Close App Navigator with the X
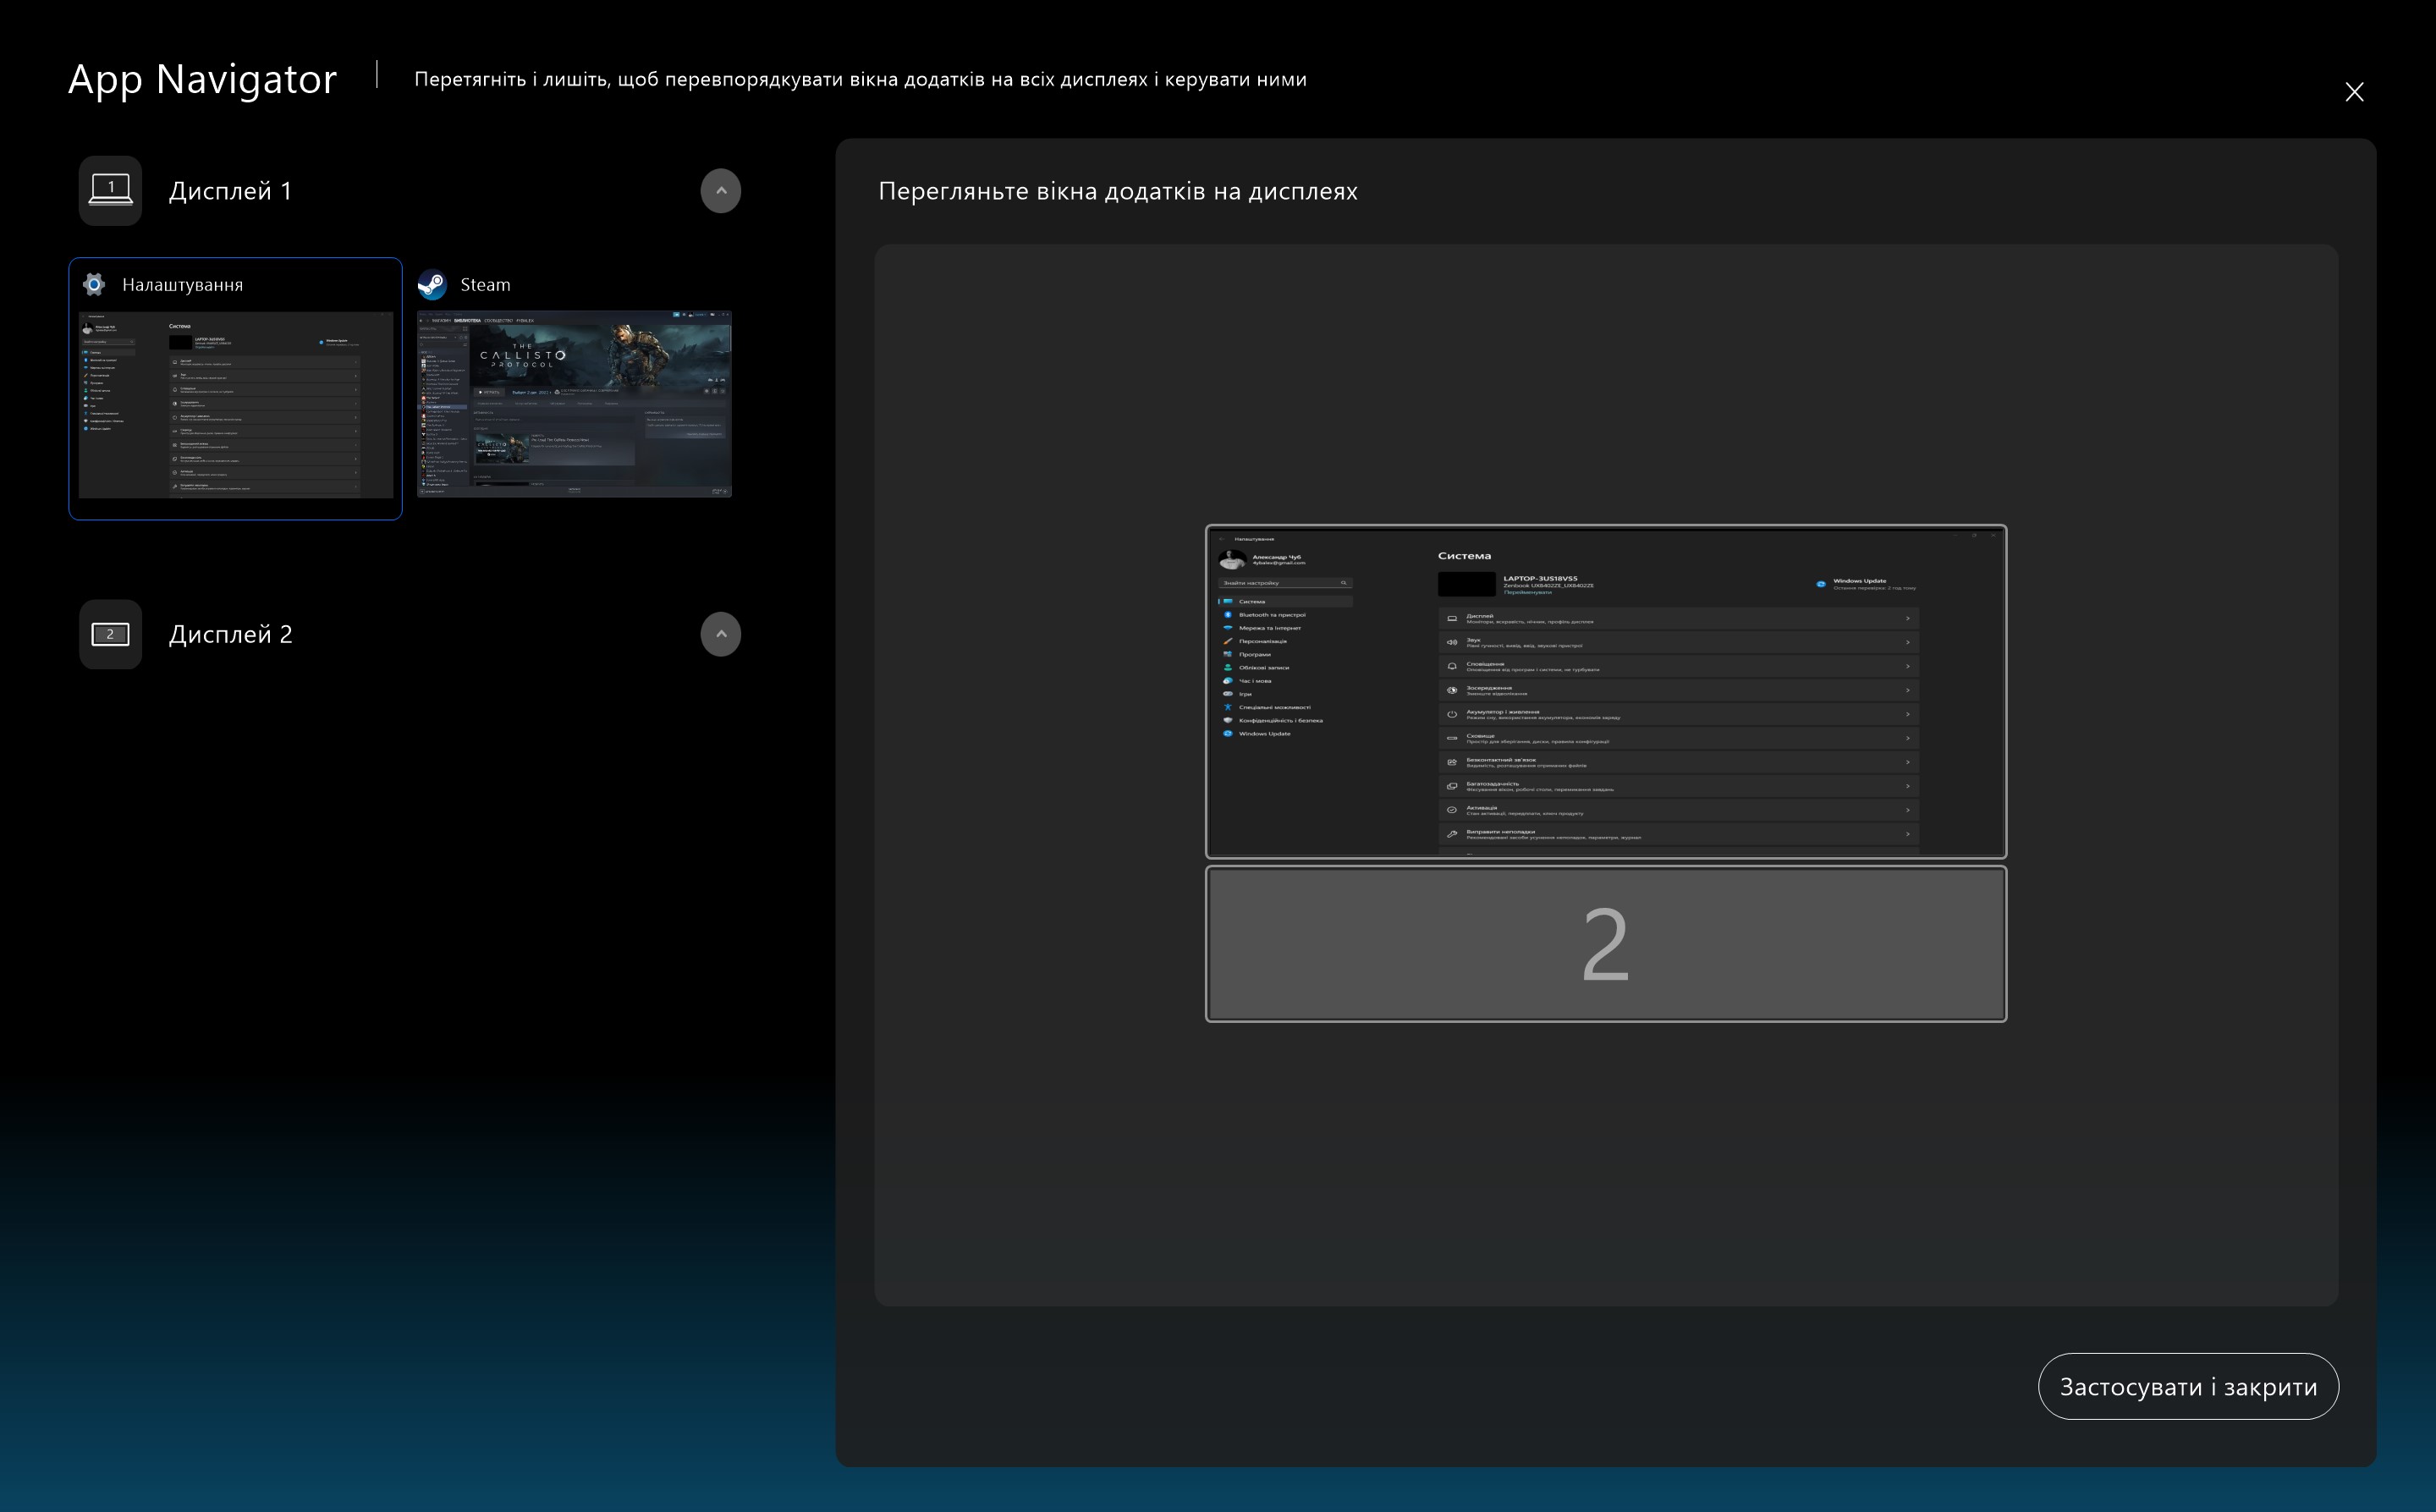 [x=2354, y=92]
